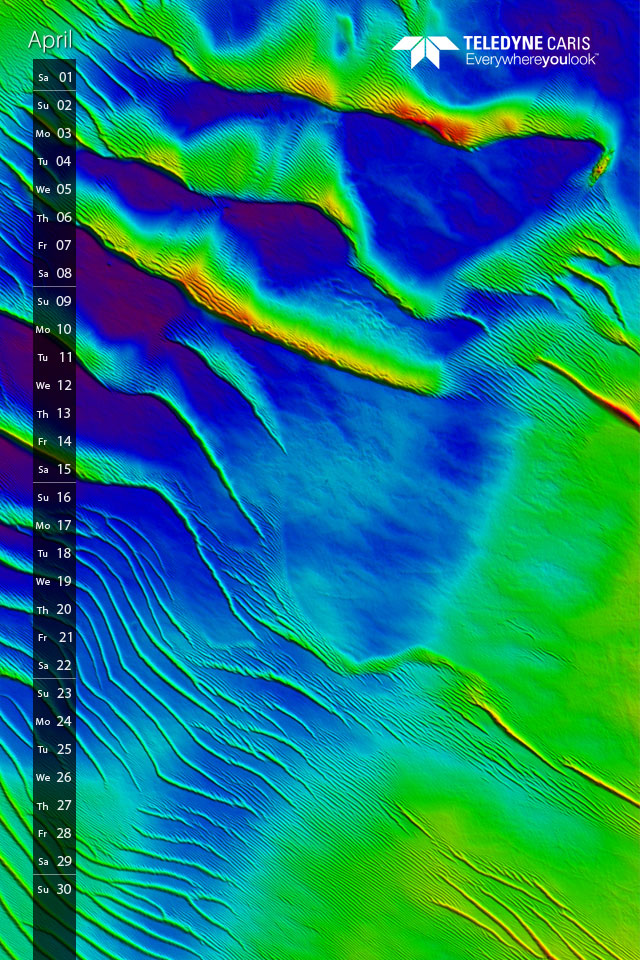Select calendar row Sa 08
Screen dimensions: 640x960
[55, 273]
